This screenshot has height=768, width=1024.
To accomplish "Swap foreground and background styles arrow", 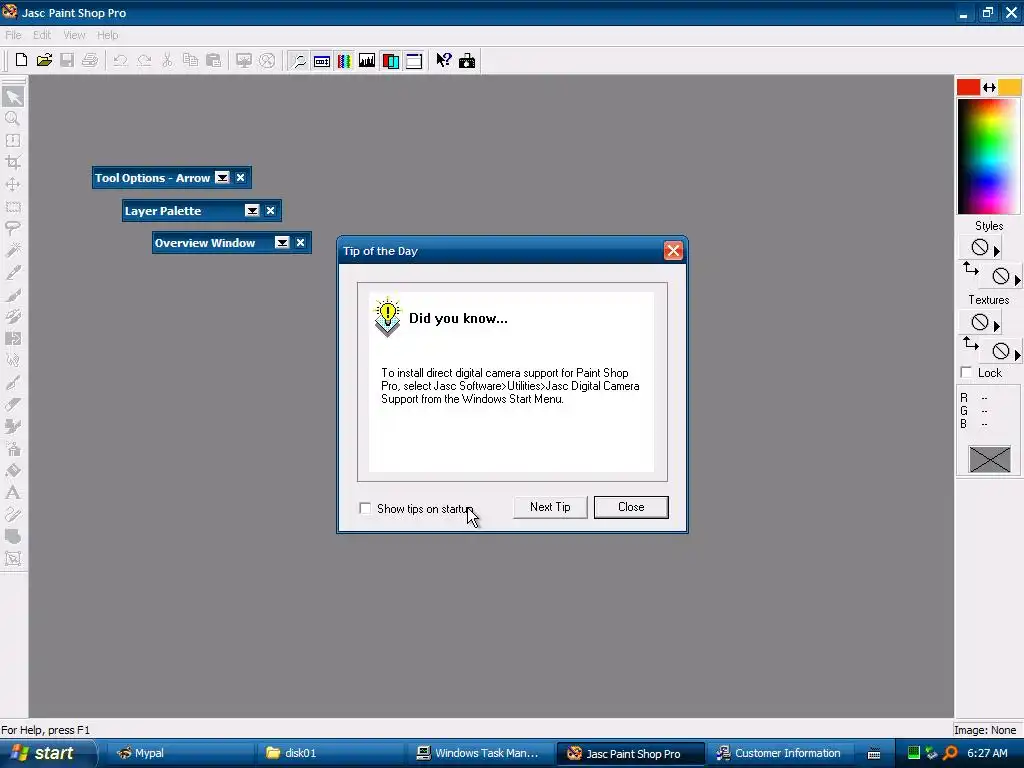I will tap(970, 268).
